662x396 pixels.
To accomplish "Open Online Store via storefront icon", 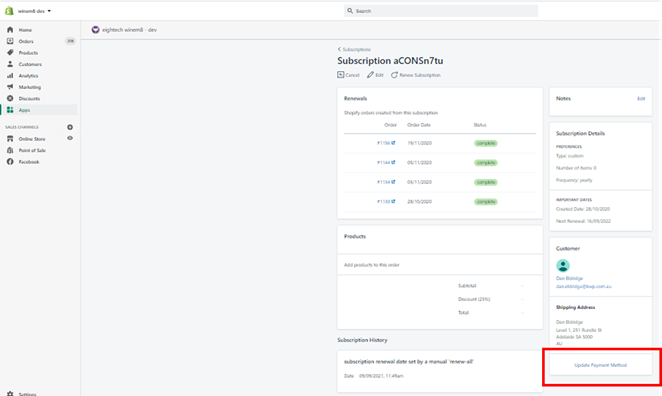I will 10,139.
